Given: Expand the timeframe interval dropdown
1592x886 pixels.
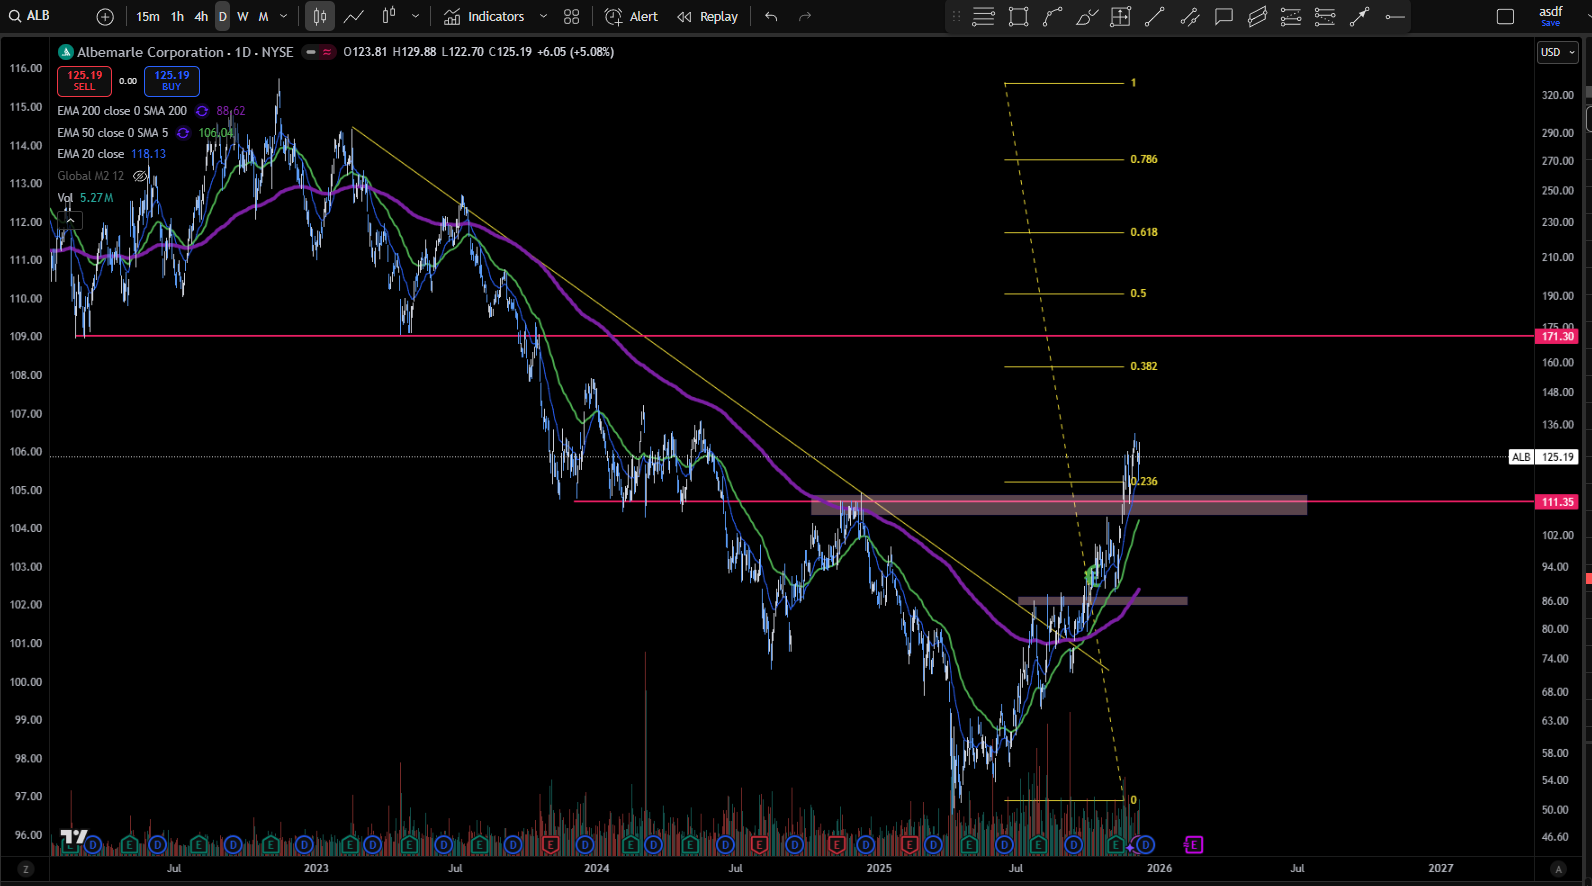Looking at the screenshot, I should coord(284,16).
